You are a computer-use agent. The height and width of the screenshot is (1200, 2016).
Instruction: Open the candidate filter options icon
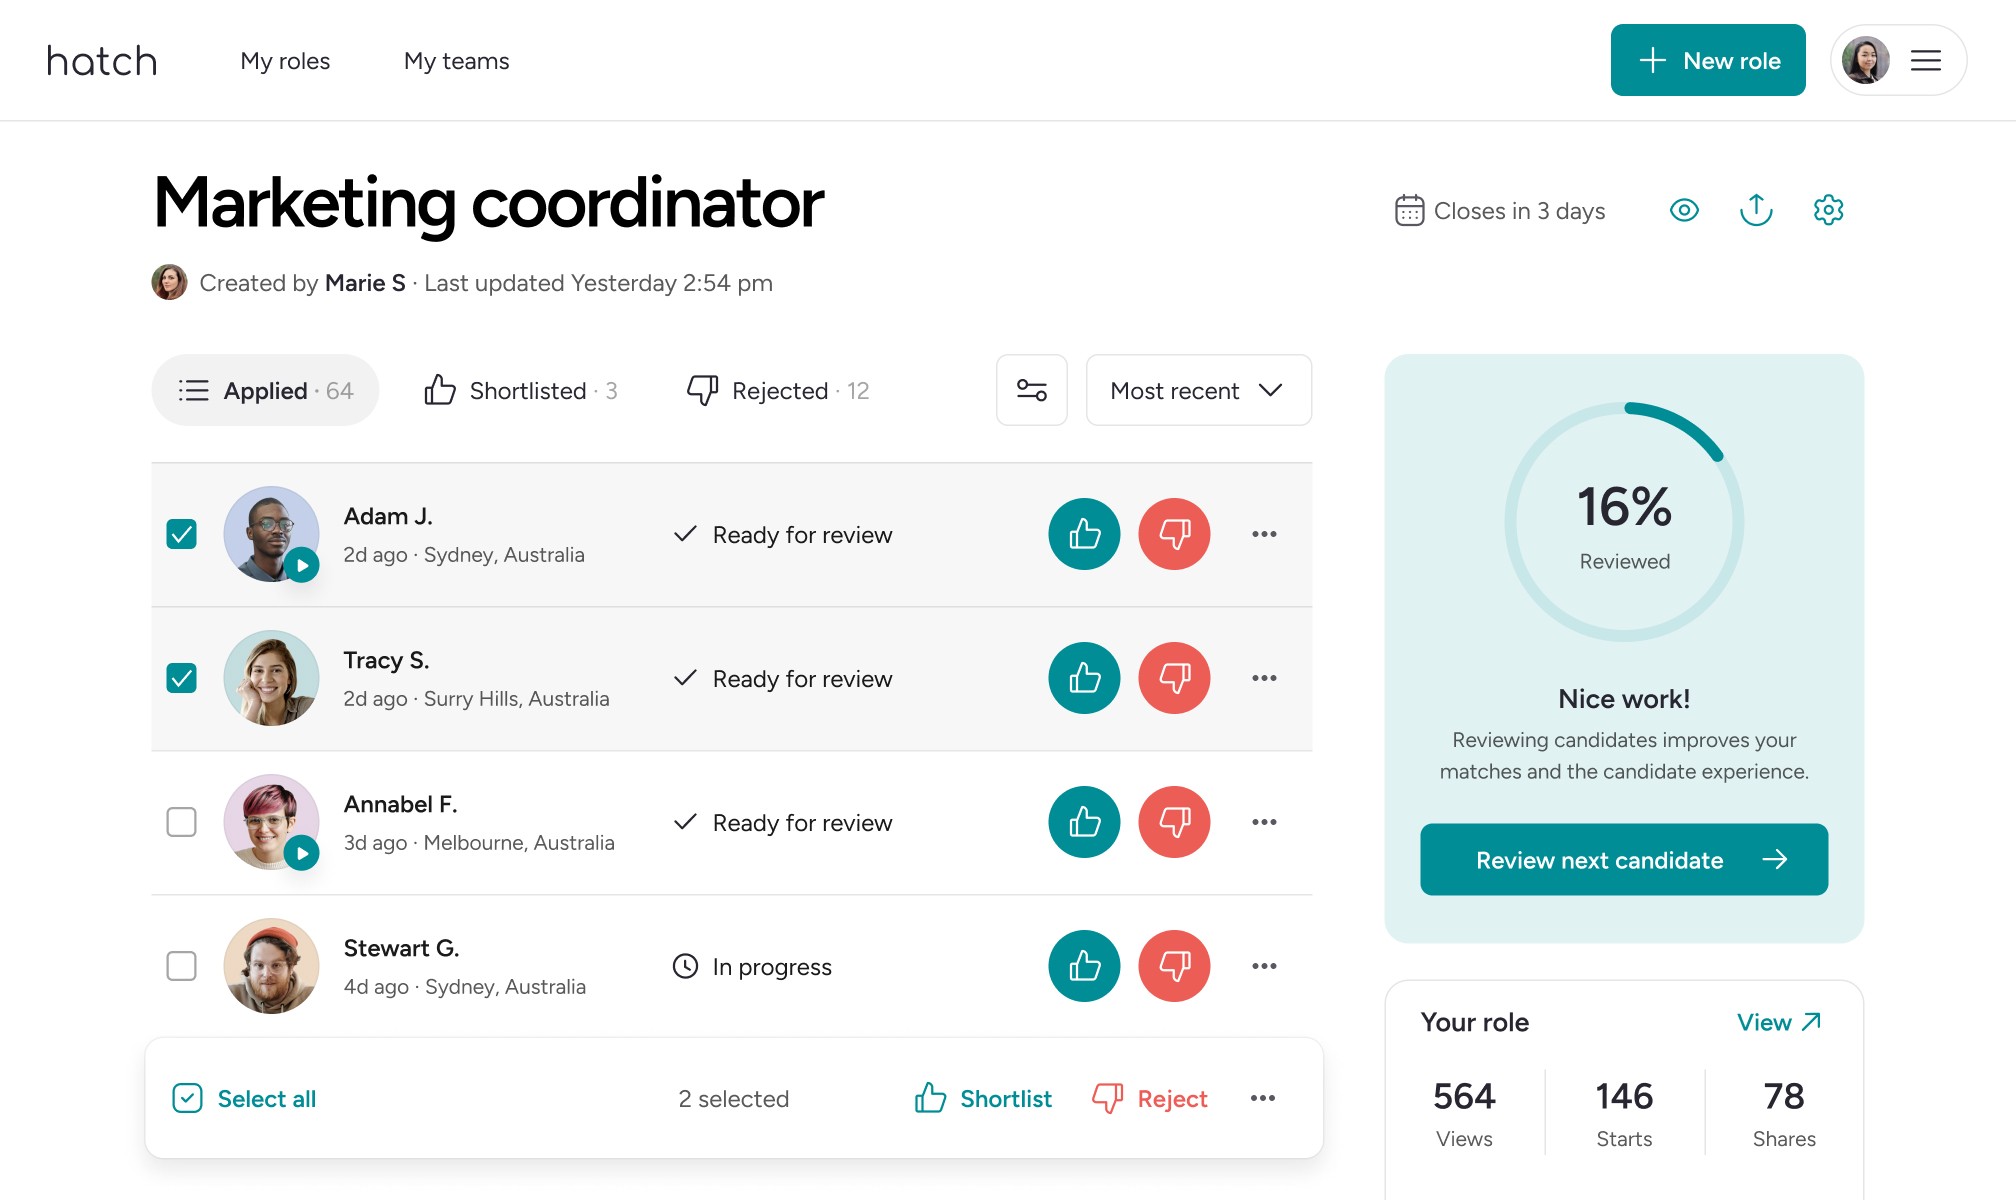tap(1031, 390)
